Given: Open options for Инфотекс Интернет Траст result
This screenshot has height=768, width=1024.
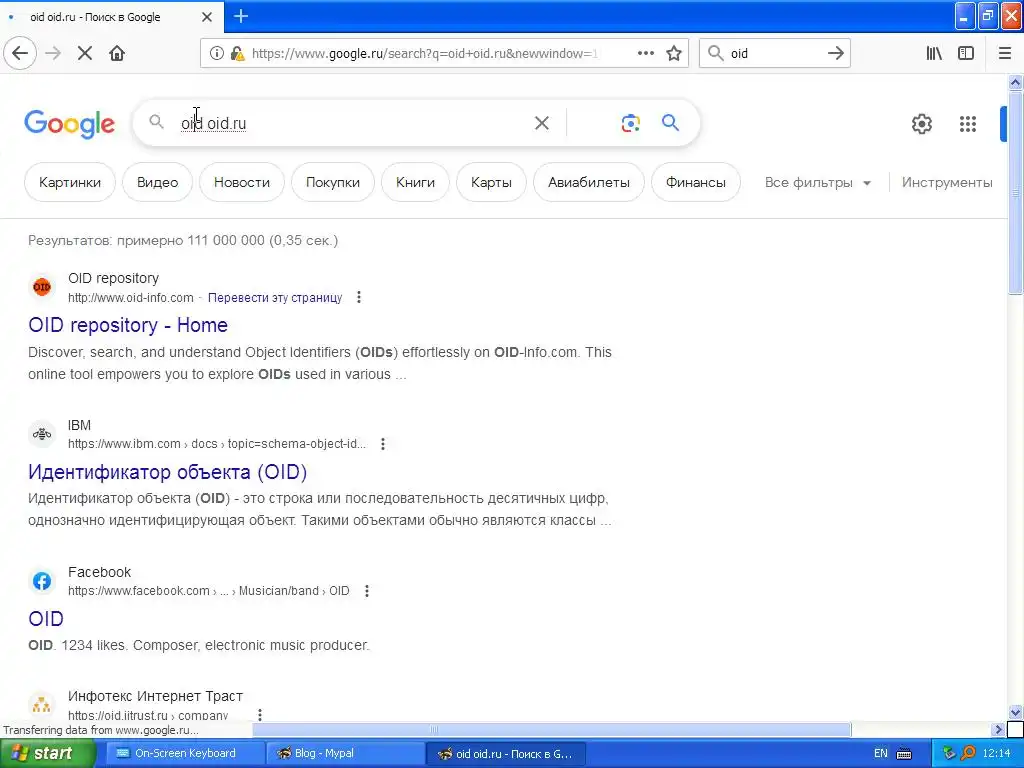Looking at the screenshot, I should pos(259,714).
